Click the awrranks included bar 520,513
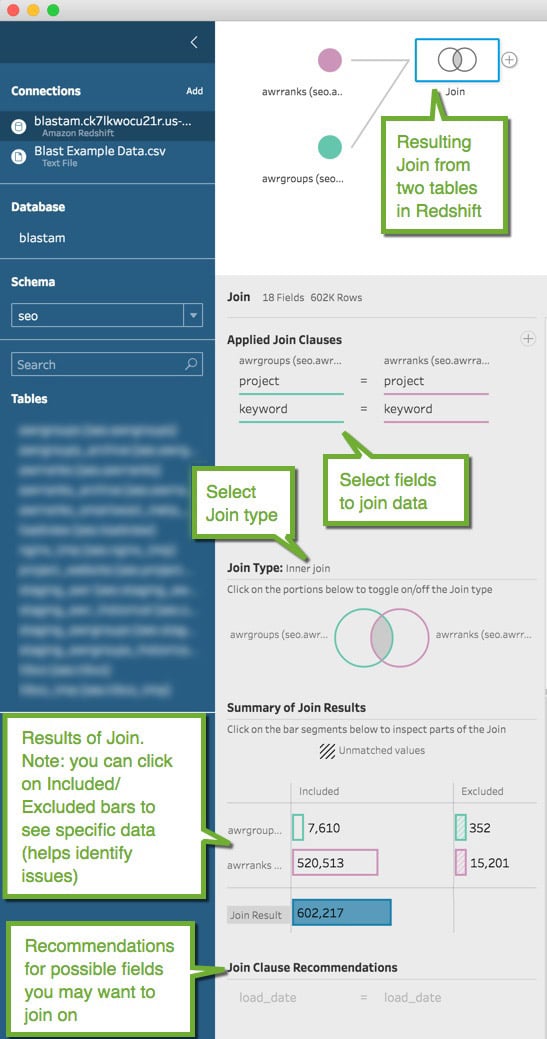 tap(335, 863)
